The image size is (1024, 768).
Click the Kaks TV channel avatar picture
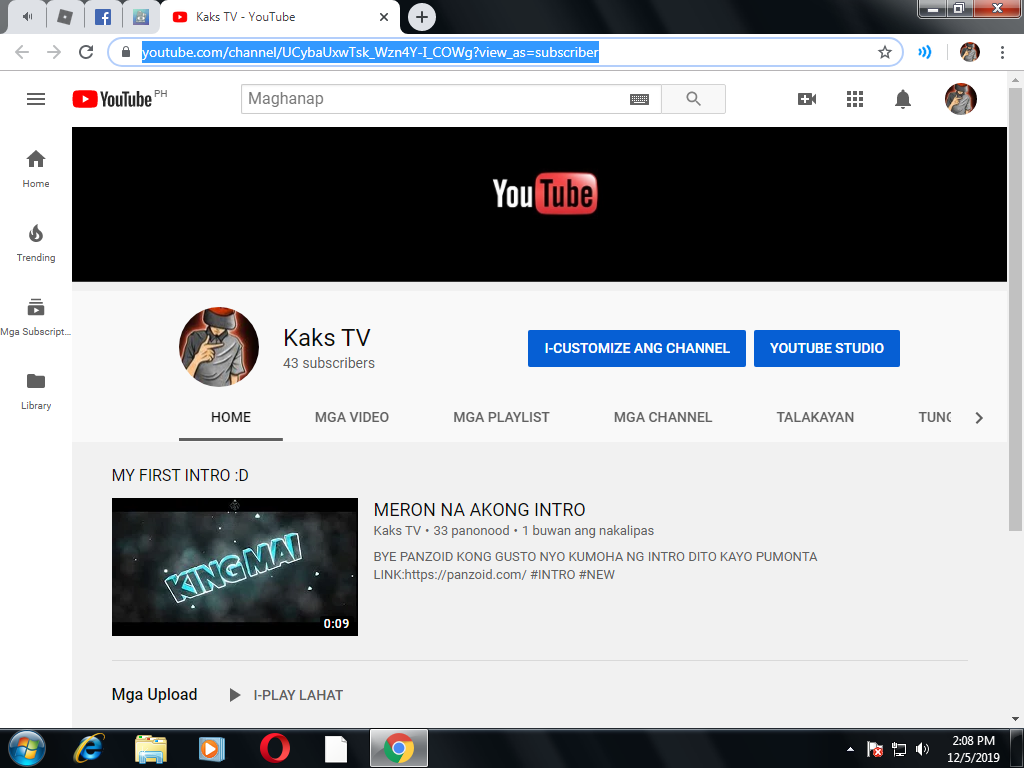(219, 347)
